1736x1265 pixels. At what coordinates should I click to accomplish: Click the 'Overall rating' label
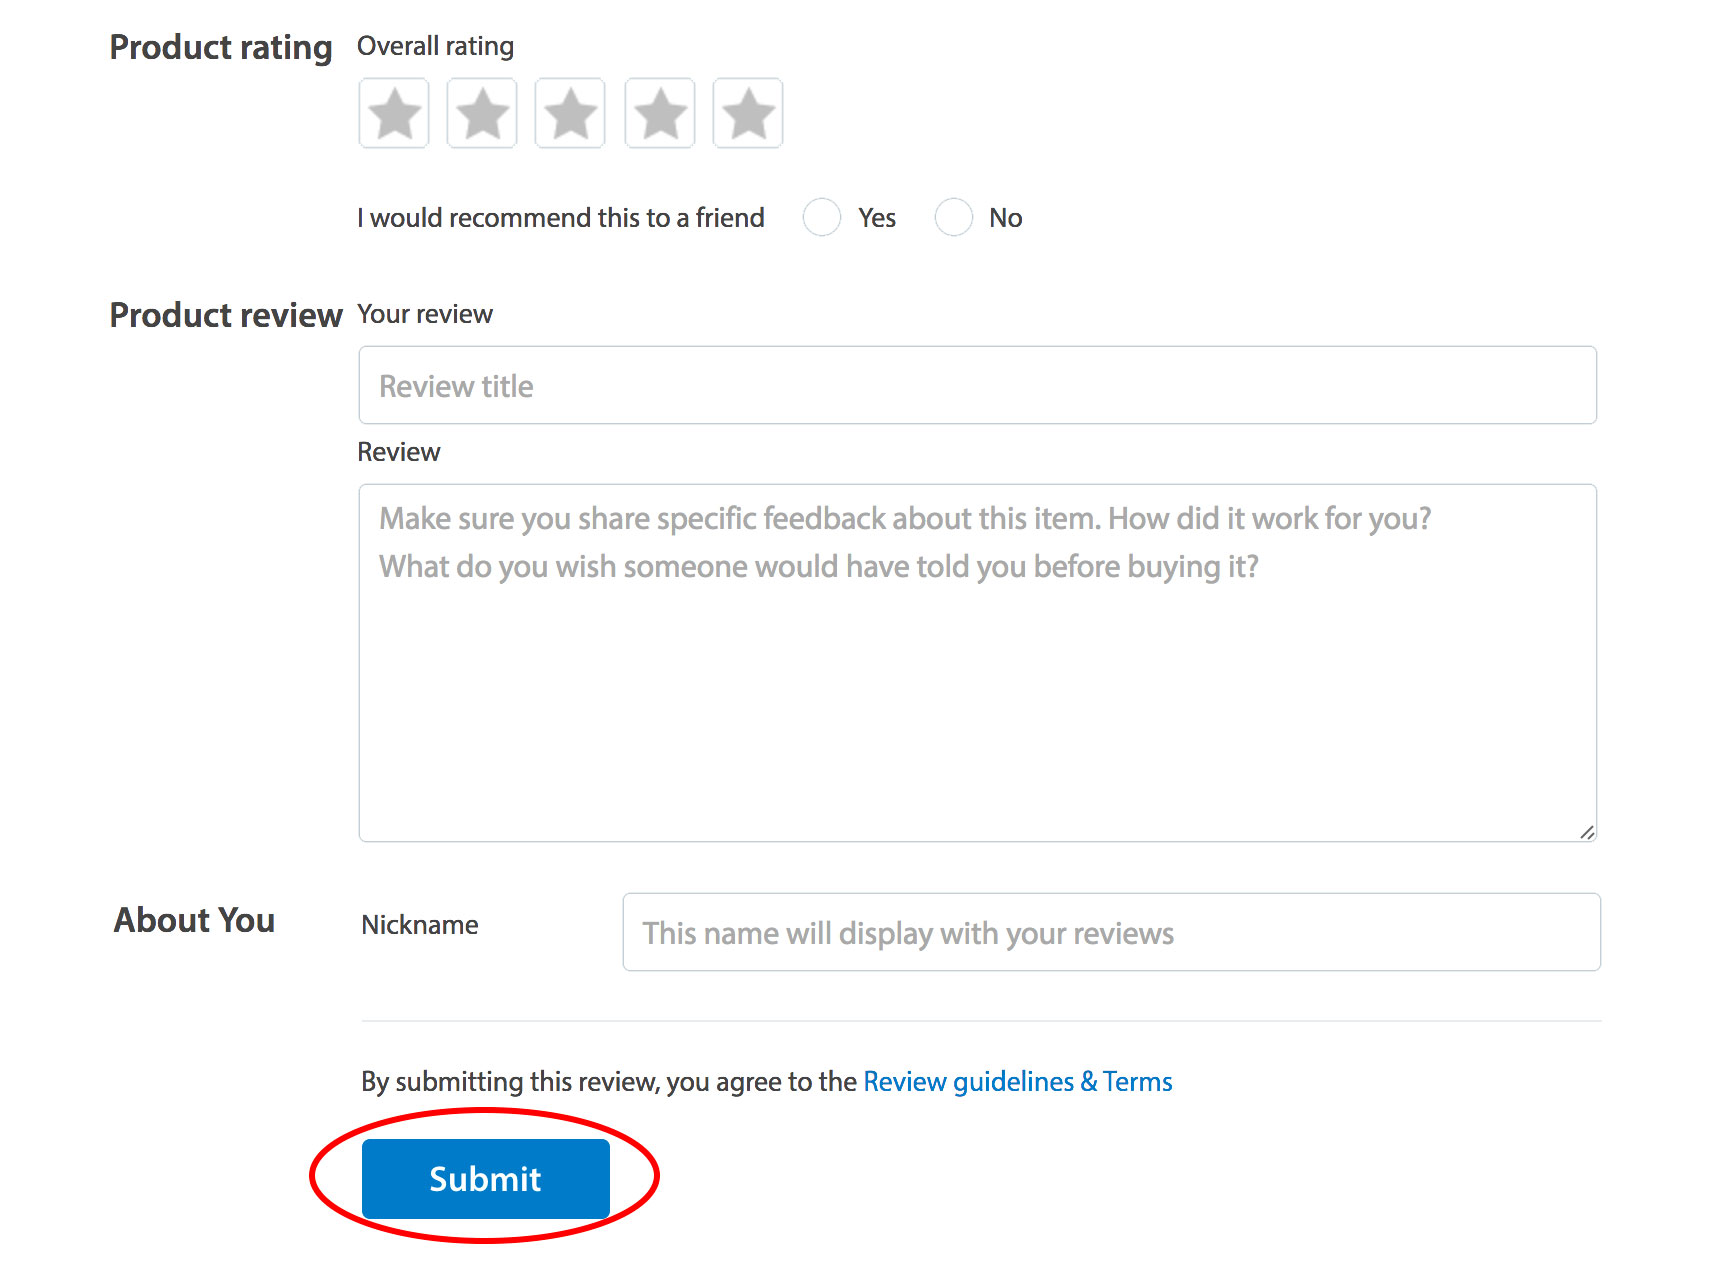pos(436,46)
